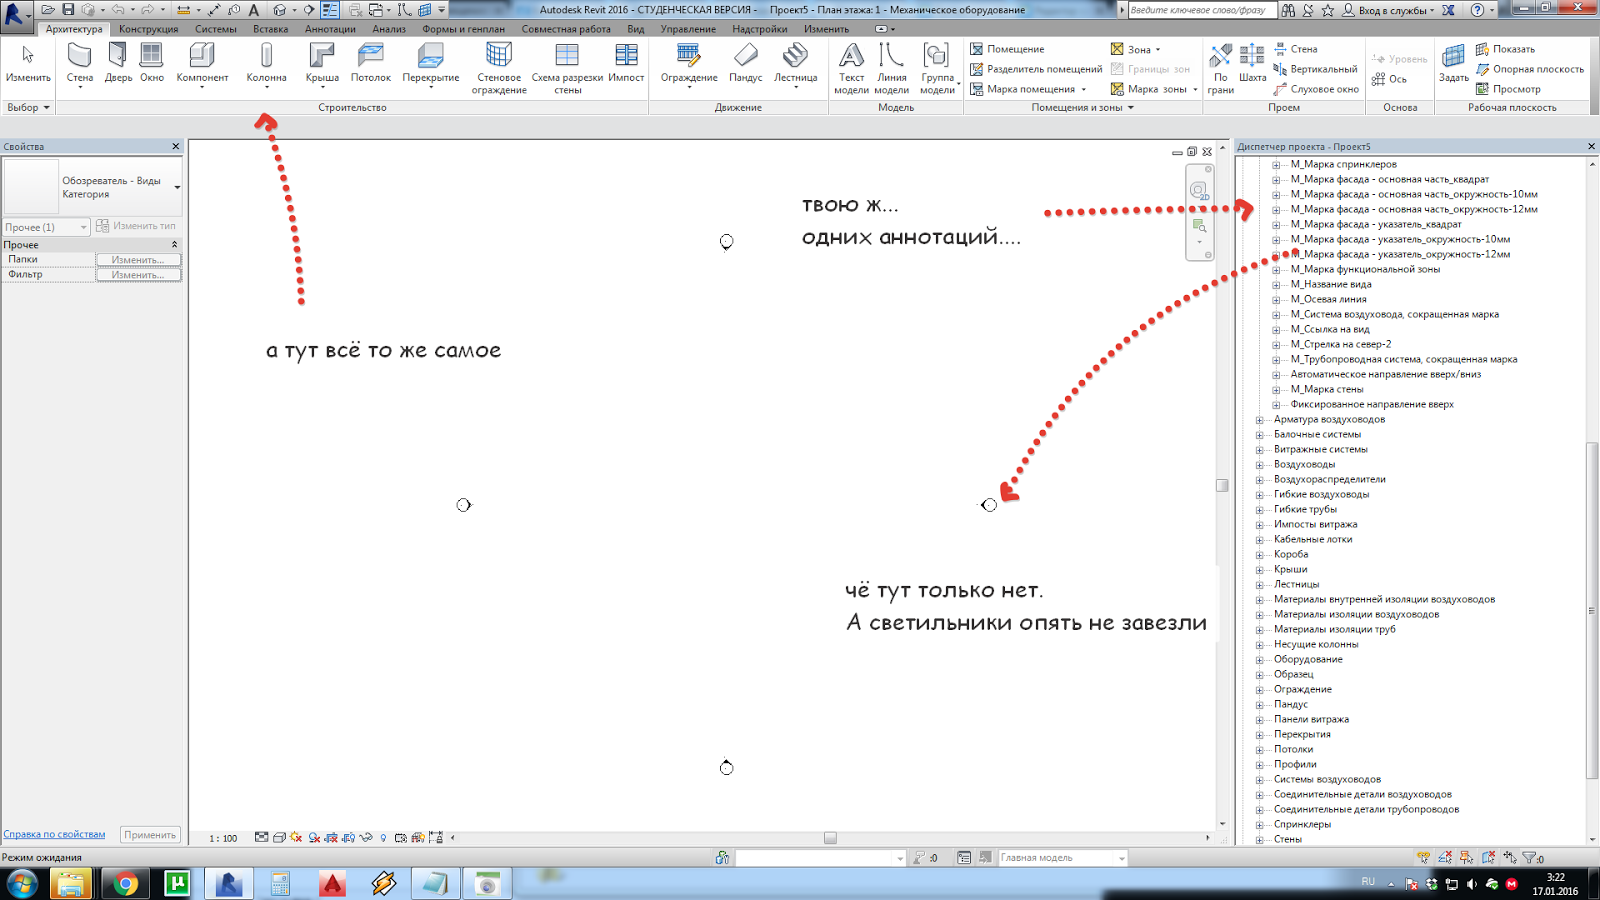Select the Потолок (Ceiling) tool
Screen dimensions: 1600x900
[371, 63]
